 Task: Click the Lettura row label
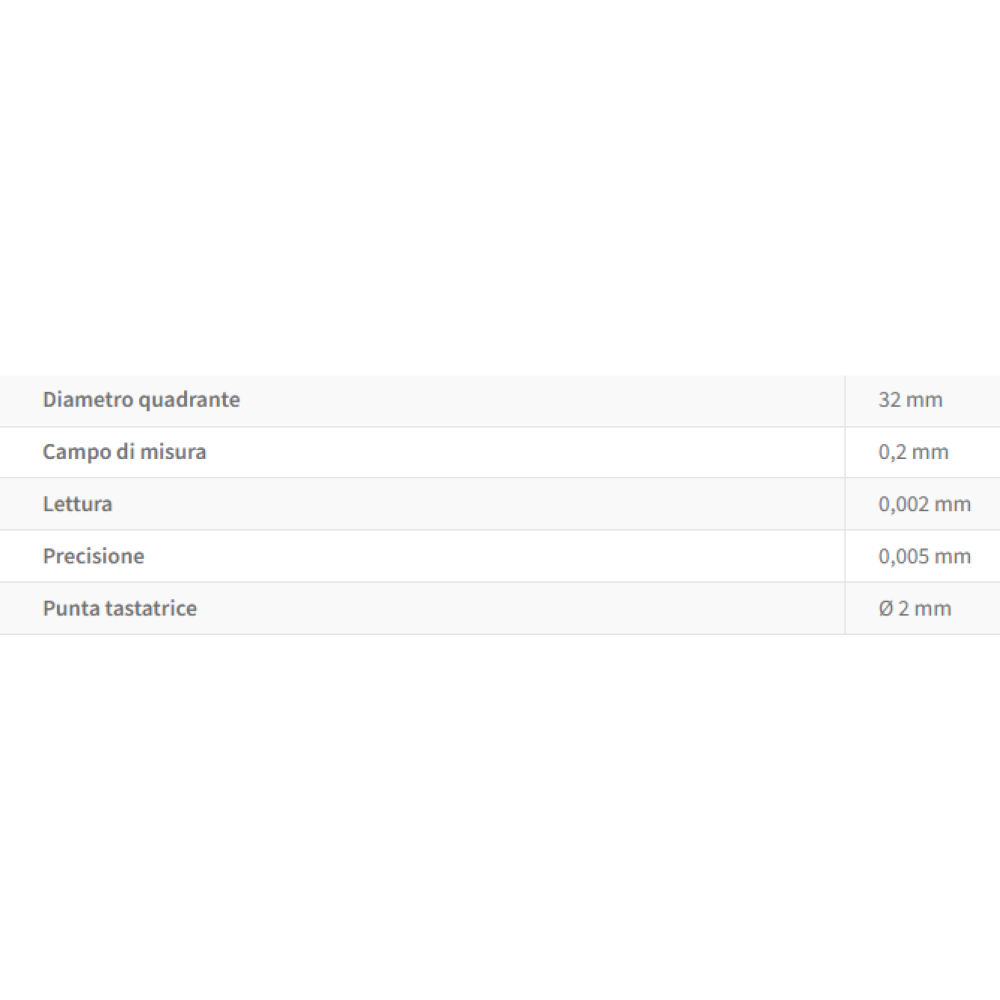[x=78, y=504]
